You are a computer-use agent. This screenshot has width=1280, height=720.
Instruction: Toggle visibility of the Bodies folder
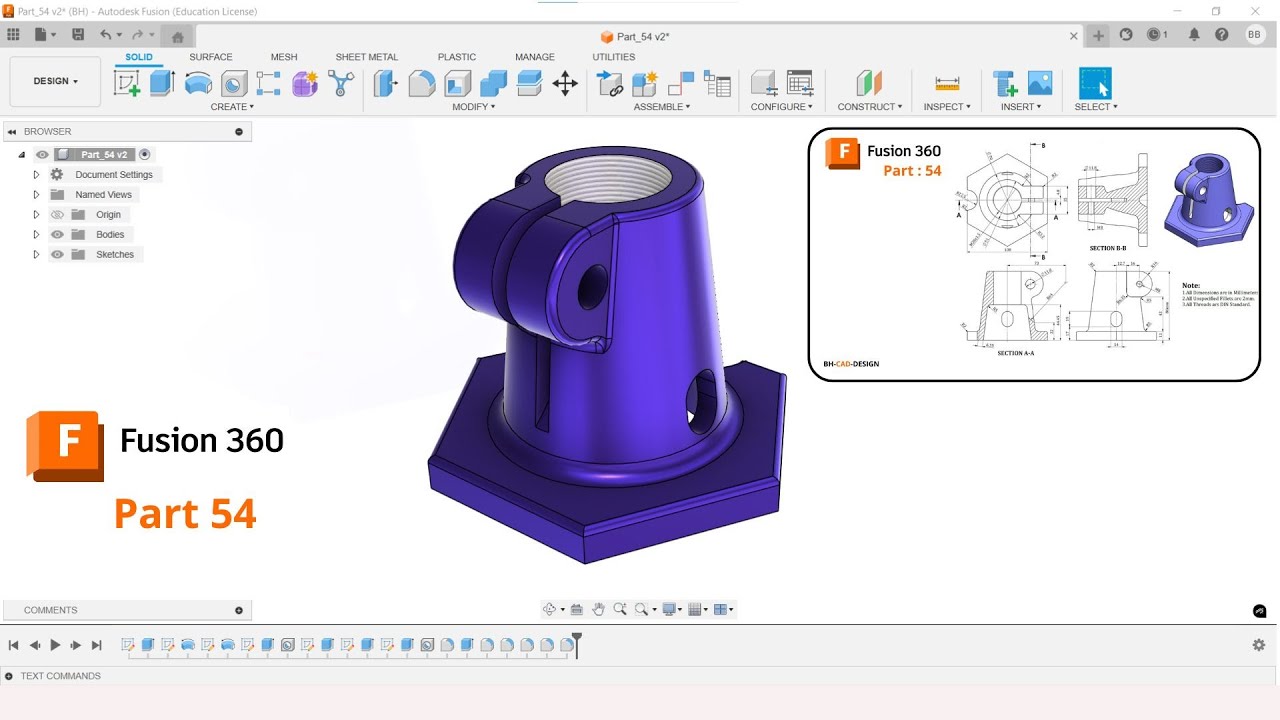point(57,235)
